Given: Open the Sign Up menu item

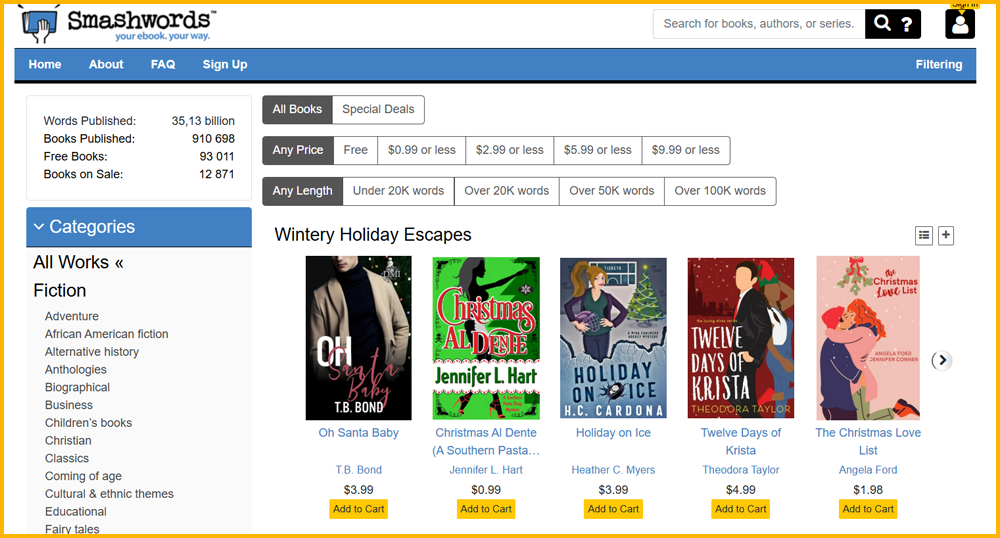Looking at the screenshot, I should click(224, 64).
